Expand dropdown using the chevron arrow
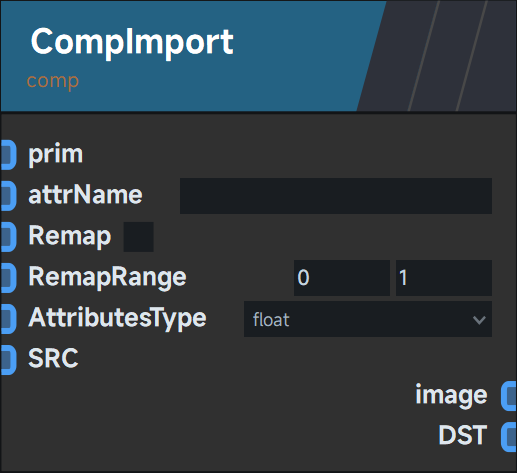The image size is (517, 473). (x=479, y=320)
